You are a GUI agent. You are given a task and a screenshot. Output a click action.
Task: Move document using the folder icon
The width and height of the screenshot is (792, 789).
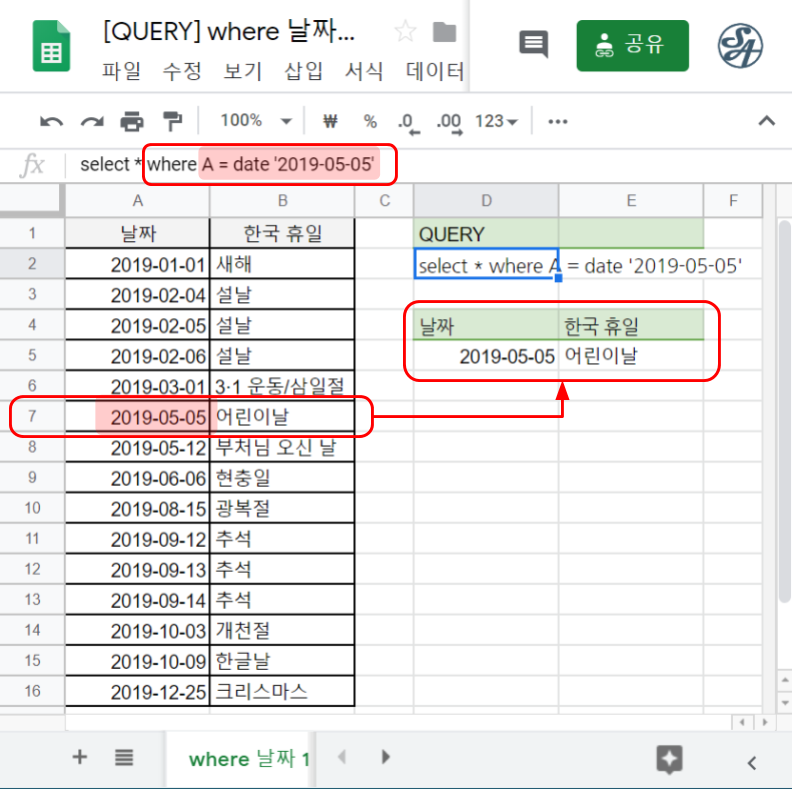pyautogui.click(x=444, y=32)
